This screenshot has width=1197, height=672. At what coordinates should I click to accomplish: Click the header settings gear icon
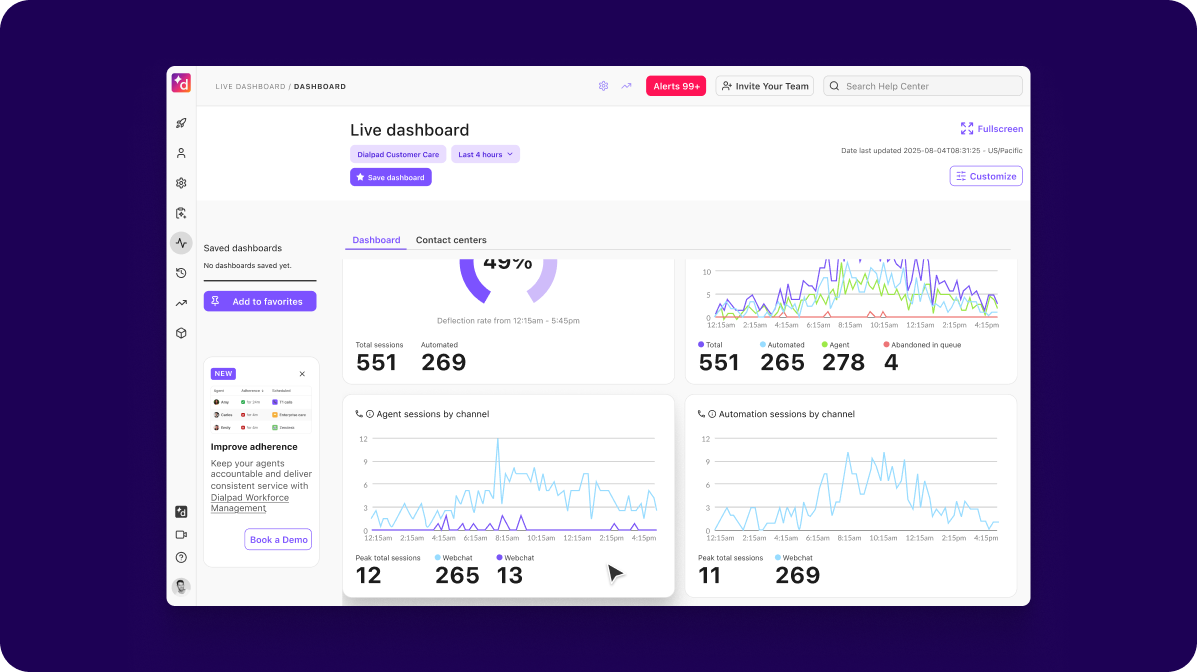(603, 86)
